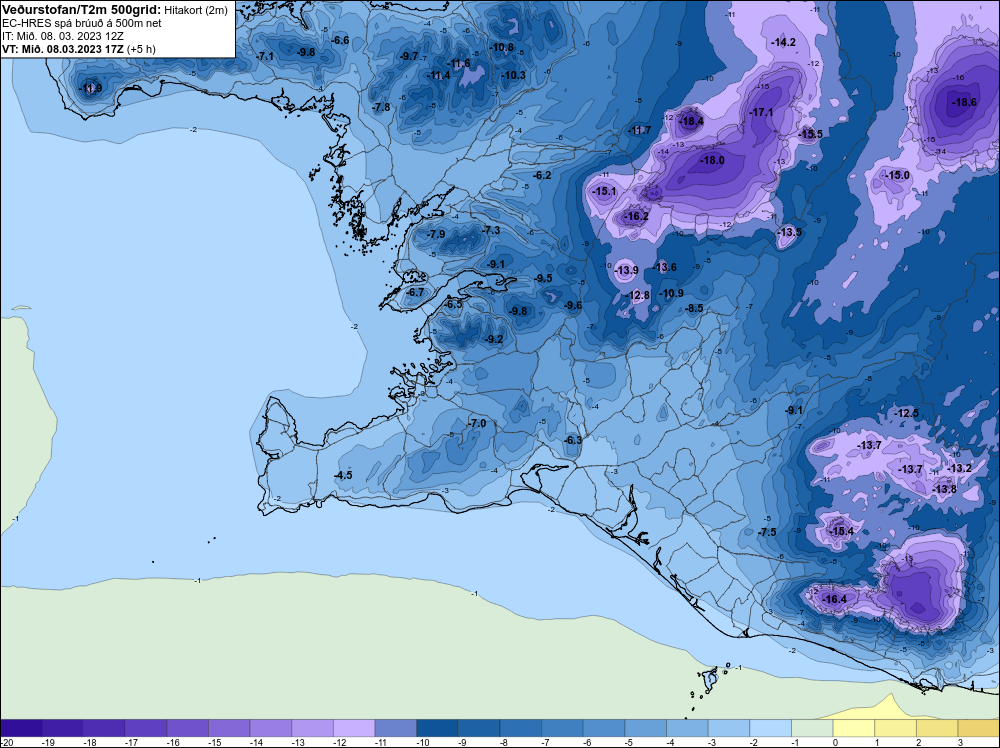Click legend swatch between -1 and 0
Image resolution: width=1000 pixels, height=748 pixels.
click(x=812, y=728)
